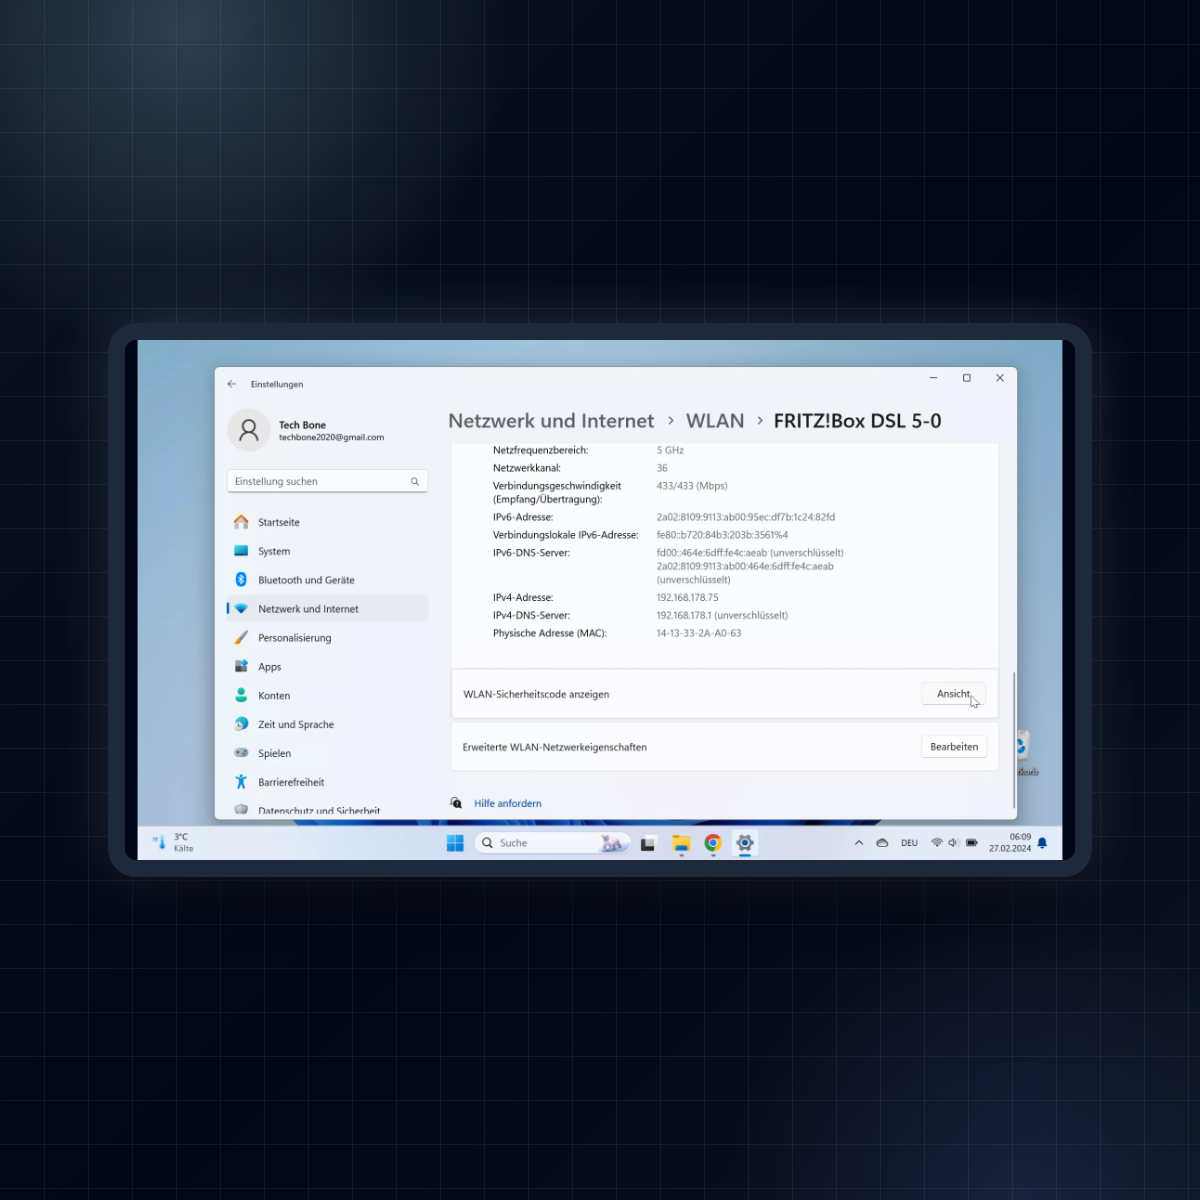Open Google Chrome from taskbar

(x=713, y=843)
